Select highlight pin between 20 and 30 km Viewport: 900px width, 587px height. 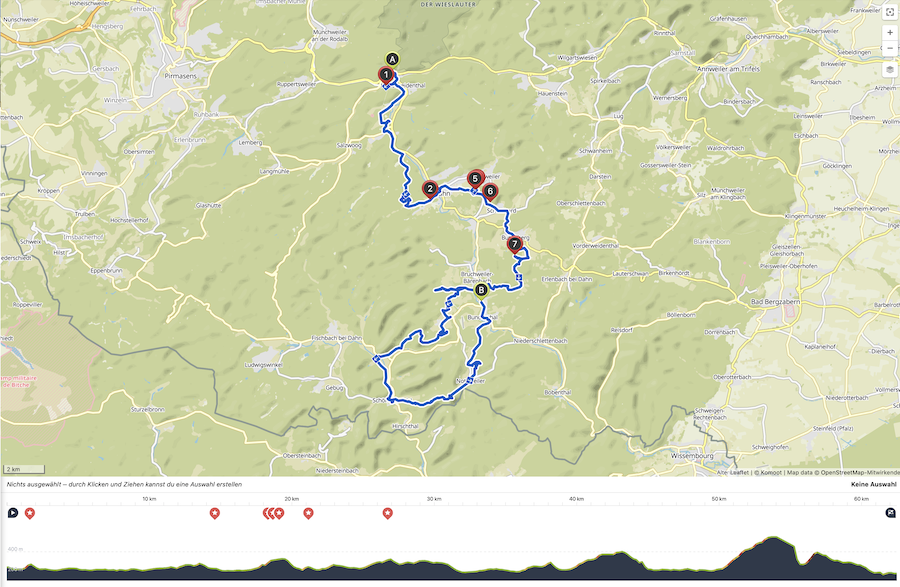tap(387, 513)
